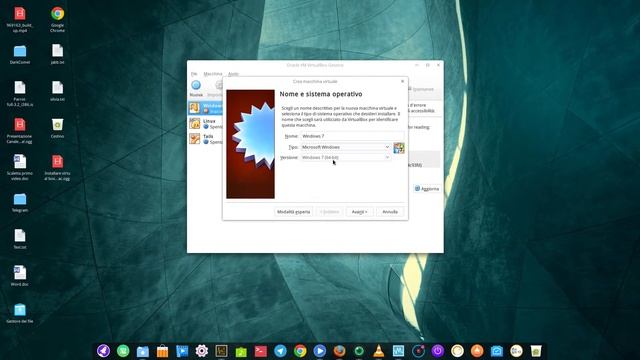Screen dimensions: 640x360
Task: Select the Presentazione Canale .ogg desktop file
Action: tap(20, 130)
